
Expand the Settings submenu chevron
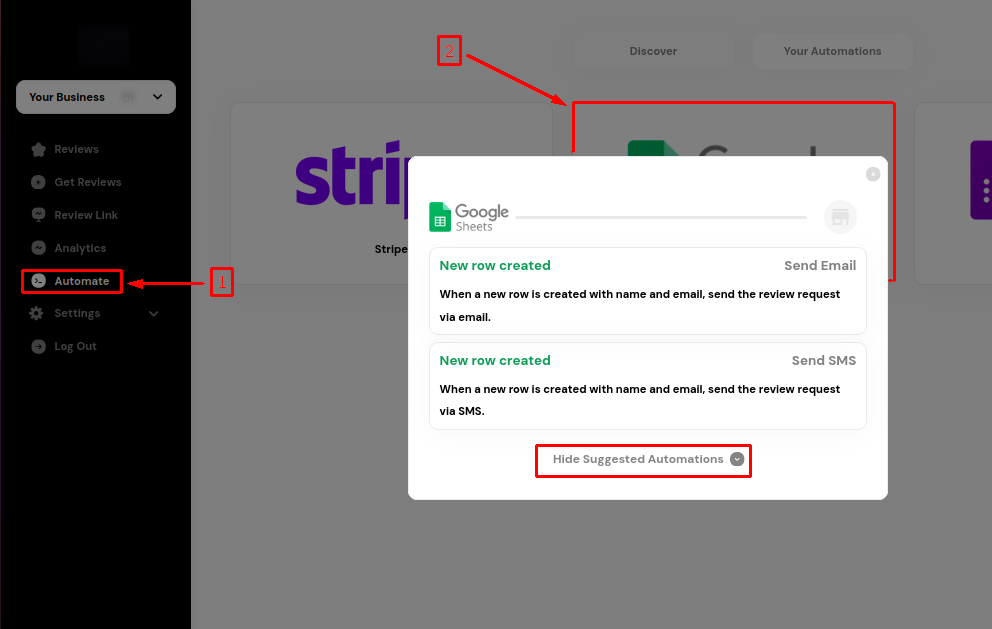click(x=154, y=314)
